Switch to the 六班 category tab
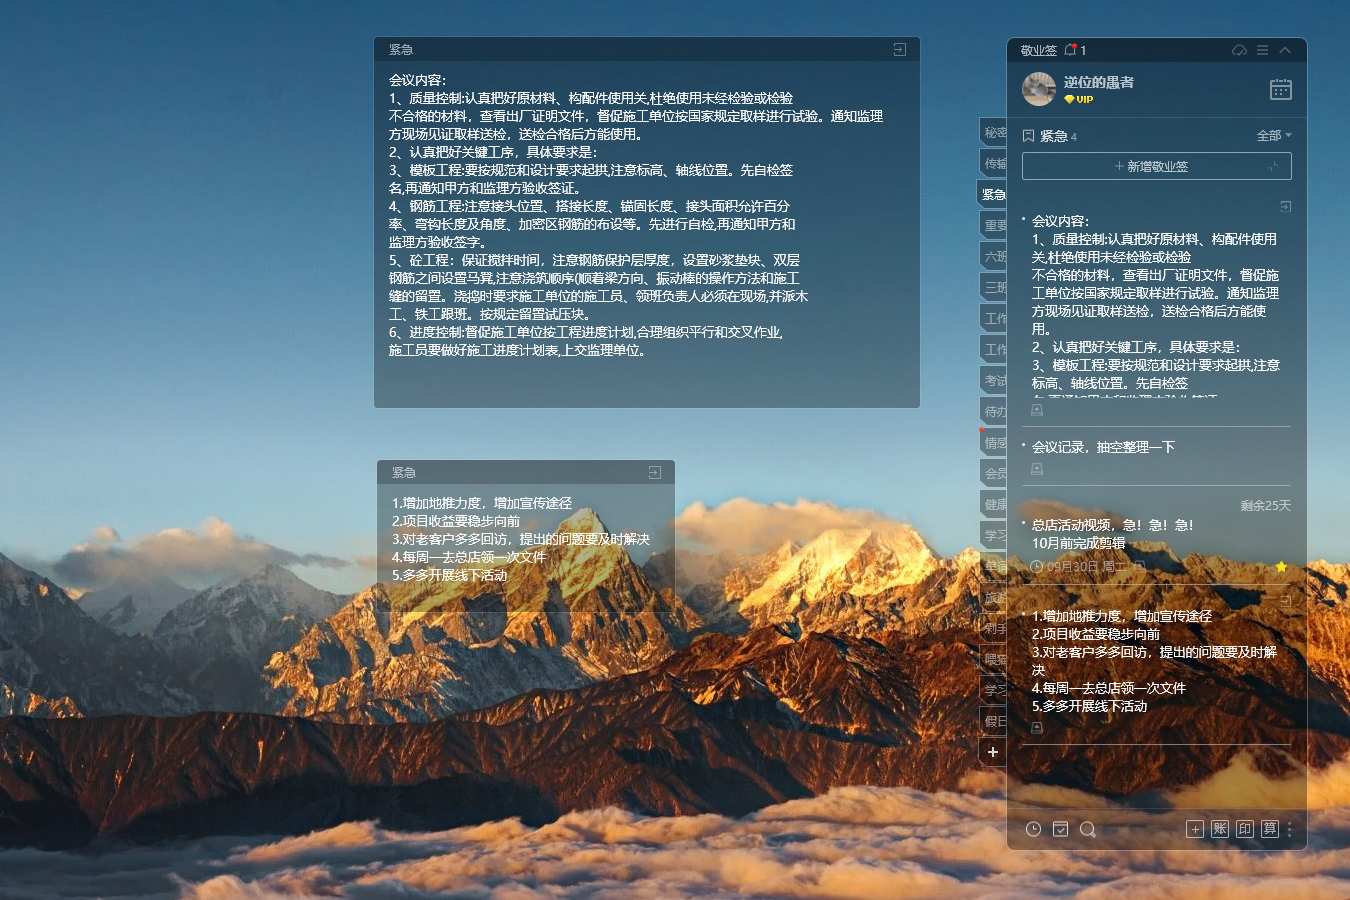The image size is (1350, 900). (993, 256)
